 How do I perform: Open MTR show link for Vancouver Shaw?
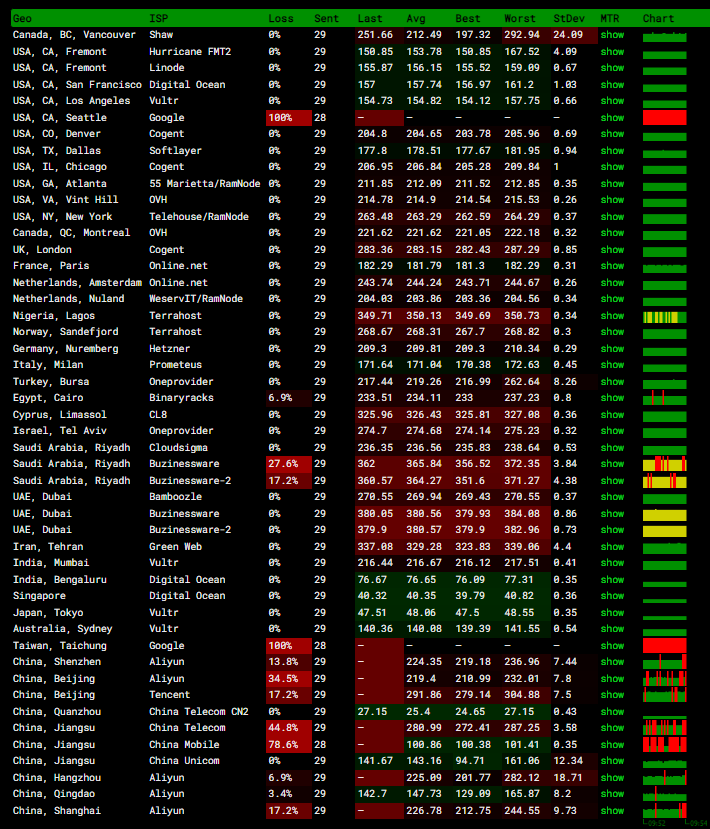point(612,35)
